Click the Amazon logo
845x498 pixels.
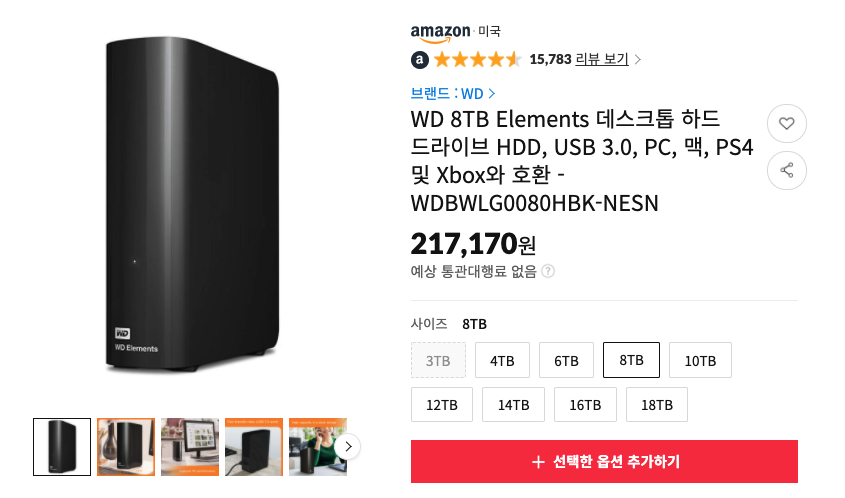440,33
